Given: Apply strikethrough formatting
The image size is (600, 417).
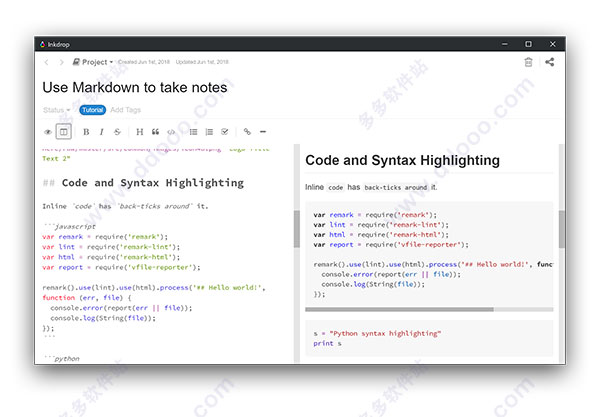Looking at the screenshot, I should click(117, 132).
